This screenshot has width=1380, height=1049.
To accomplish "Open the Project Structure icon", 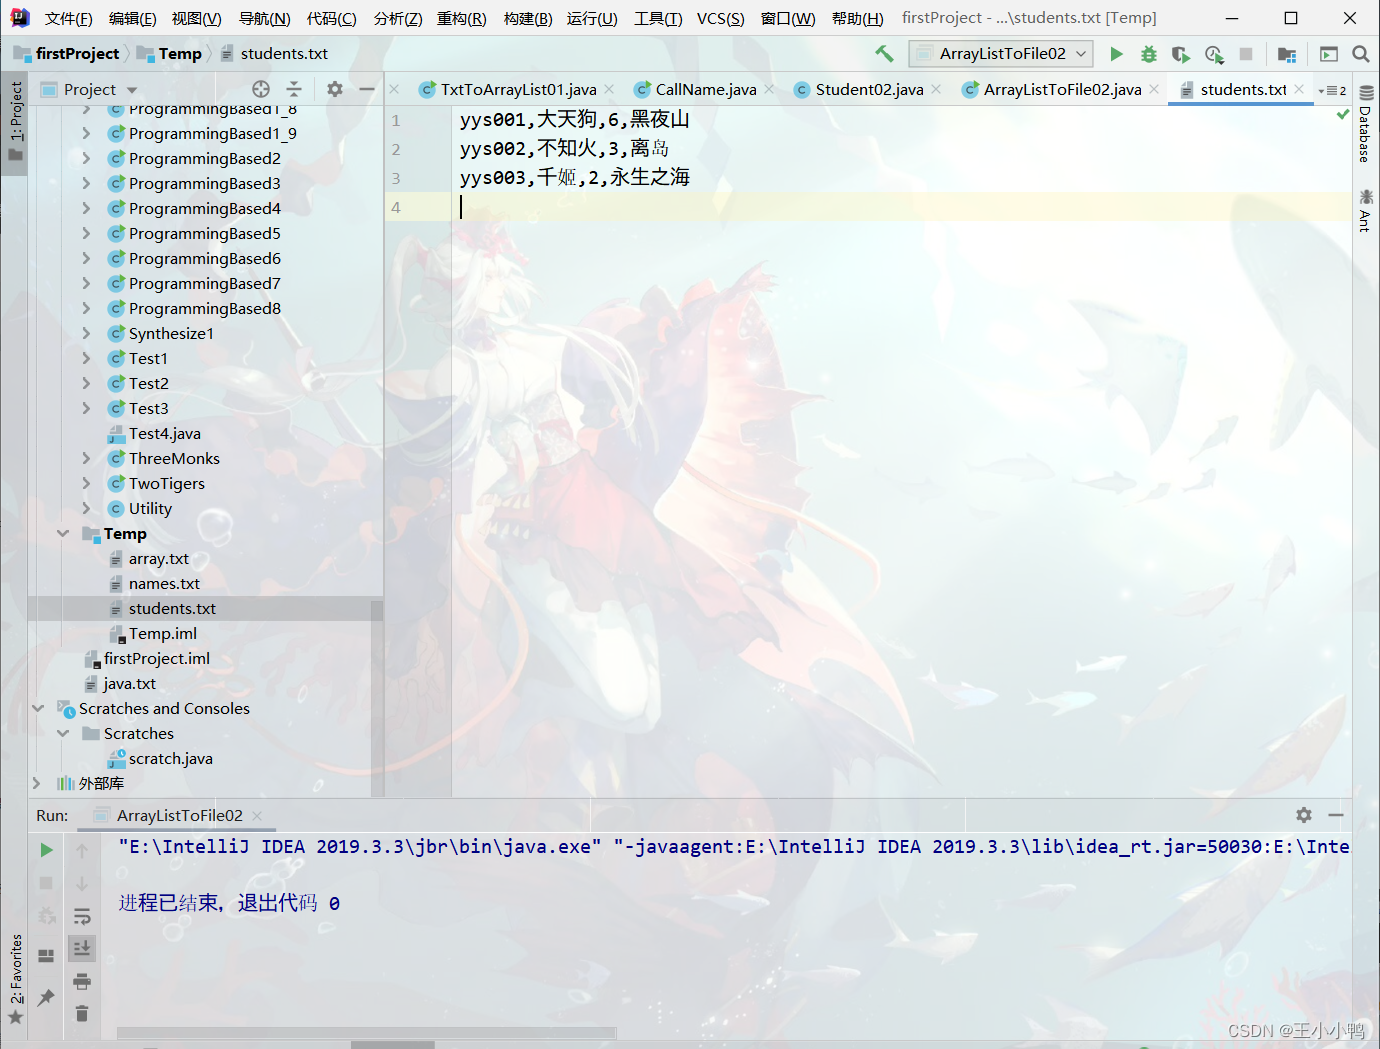I will pos(1287,54).
